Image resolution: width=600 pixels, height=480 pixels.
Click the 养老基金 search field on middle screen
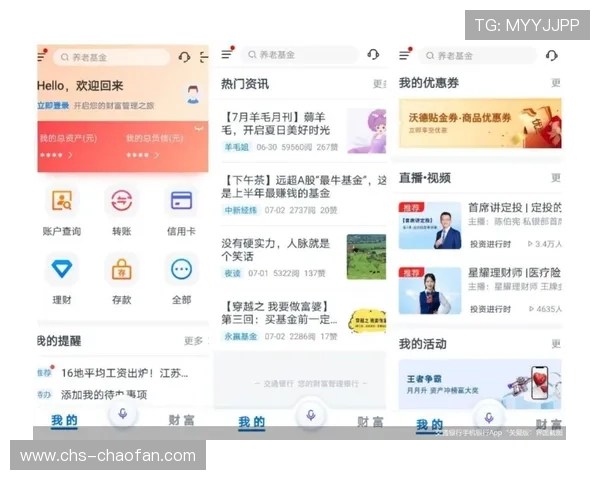coord(300,55)
